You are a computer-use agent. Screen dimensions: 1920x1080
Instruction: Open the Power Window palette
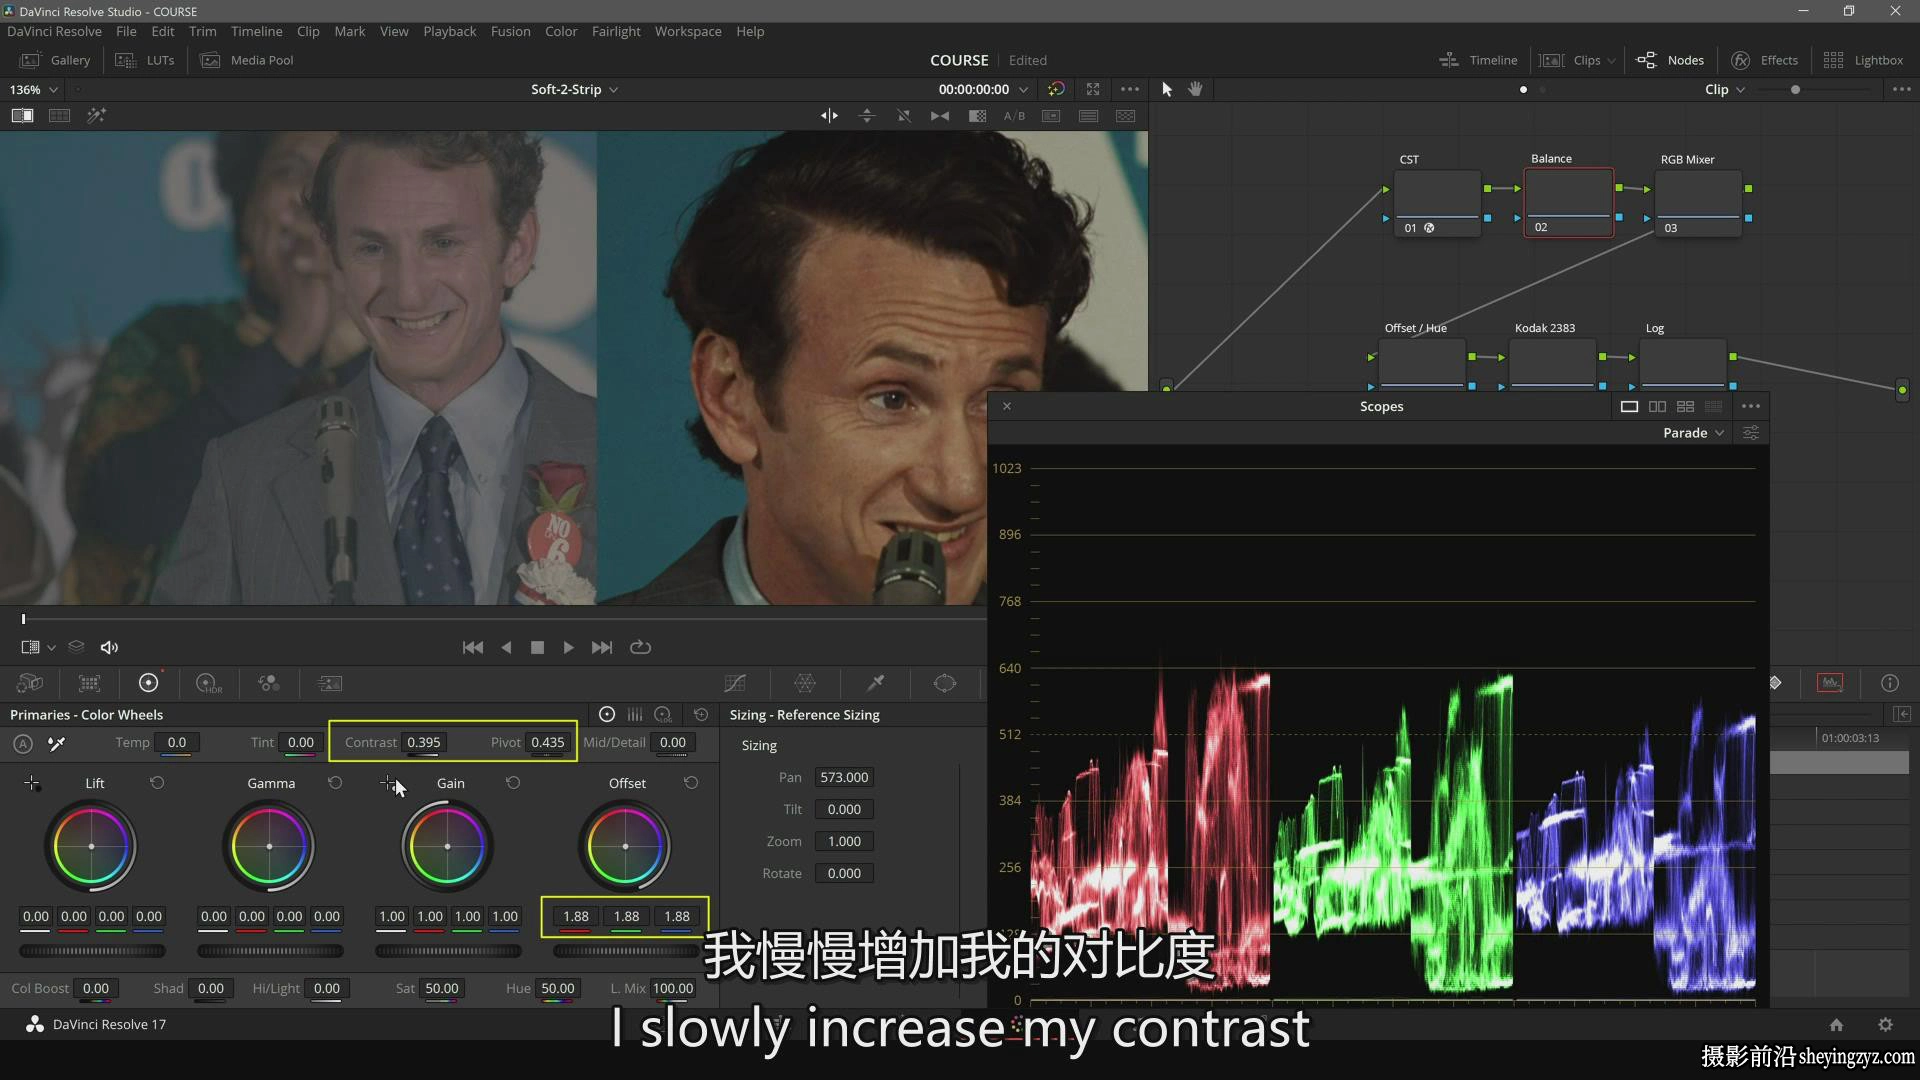(945, 683)
